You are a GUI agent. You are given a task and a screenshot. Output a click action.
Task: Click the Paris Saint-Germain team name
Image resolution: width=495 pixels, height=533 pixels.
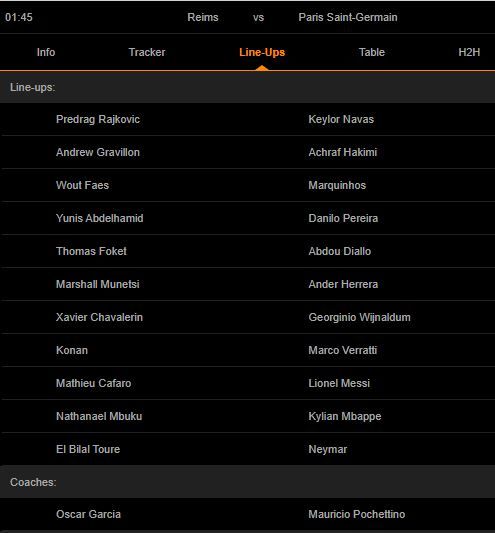pos(348,17)
